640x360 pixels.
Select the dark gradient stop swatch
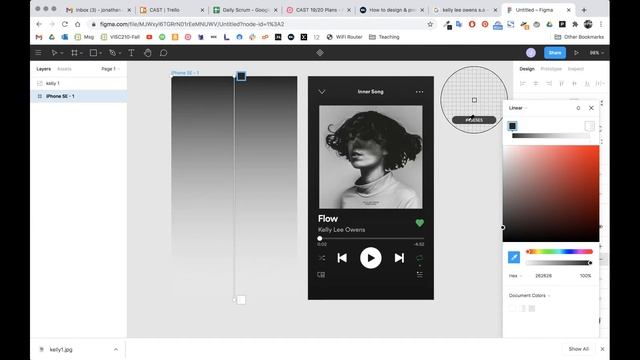click(512, 126)
